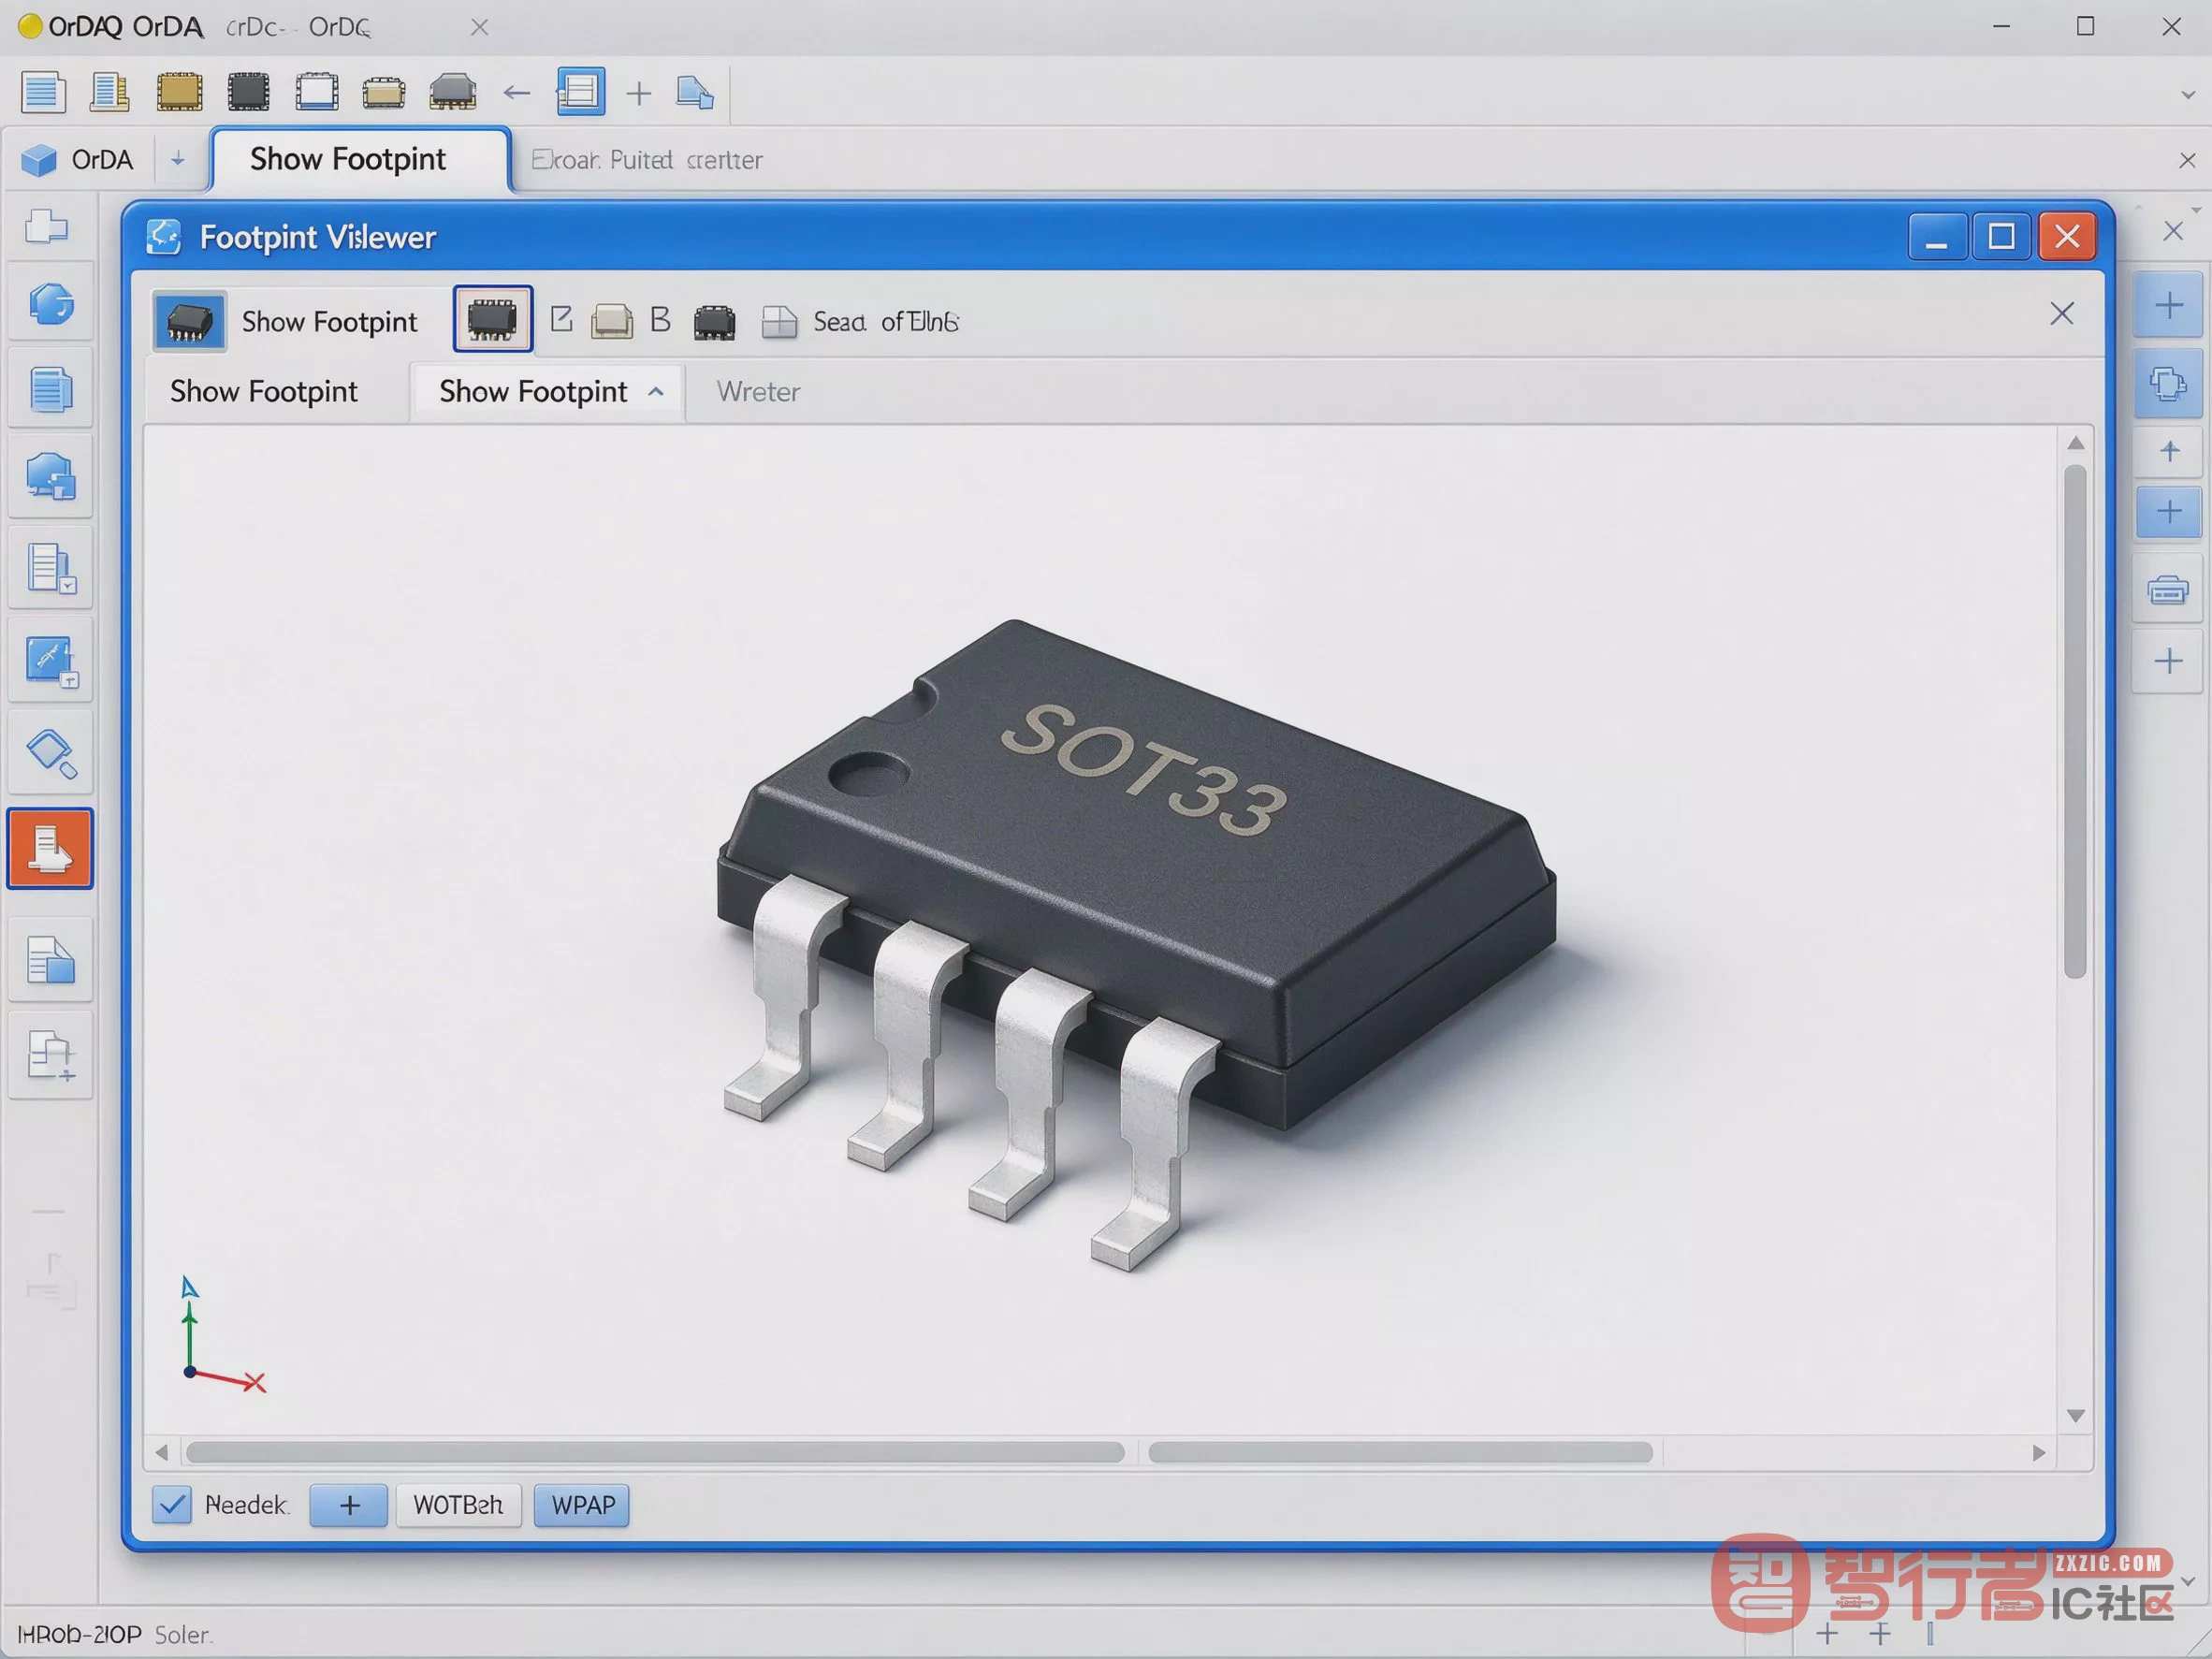Open the dropdown arrow next to the OrDA tab
The width and height of the screenshot is (2212, 1659).
[x=177, y=159]
